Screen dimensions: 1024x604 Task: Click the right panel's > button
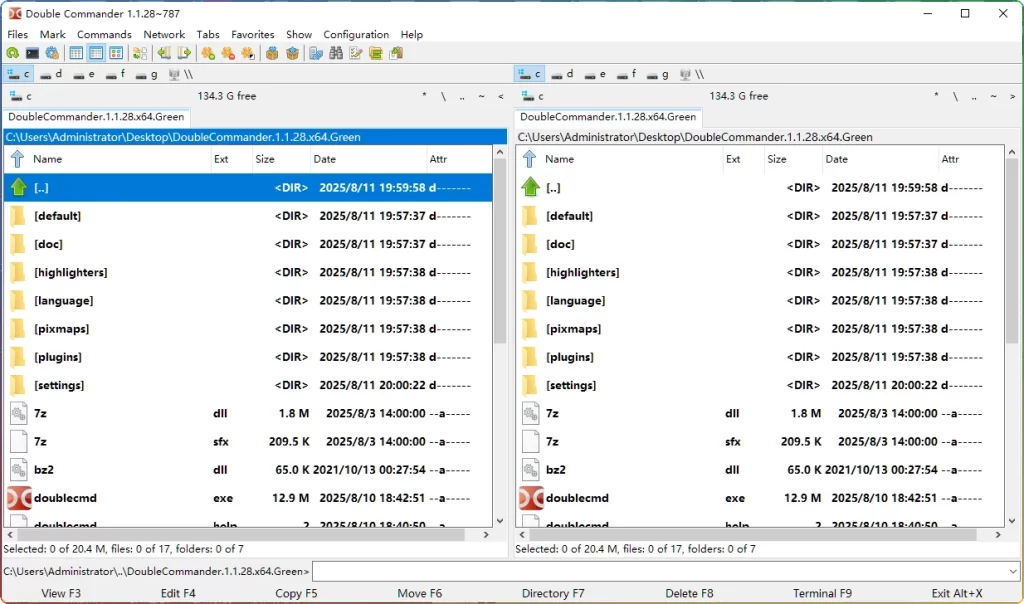tap(1013, 96)
